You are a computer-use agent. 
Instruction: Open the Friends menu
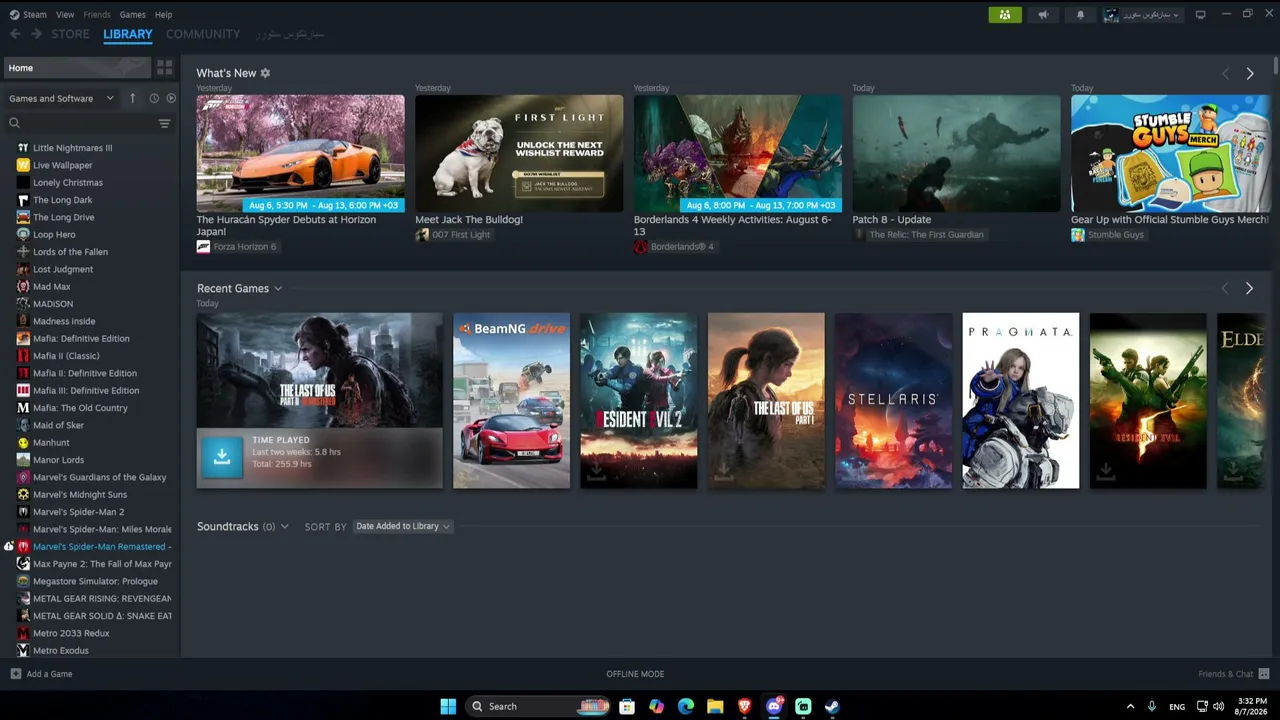pos(97,15)
